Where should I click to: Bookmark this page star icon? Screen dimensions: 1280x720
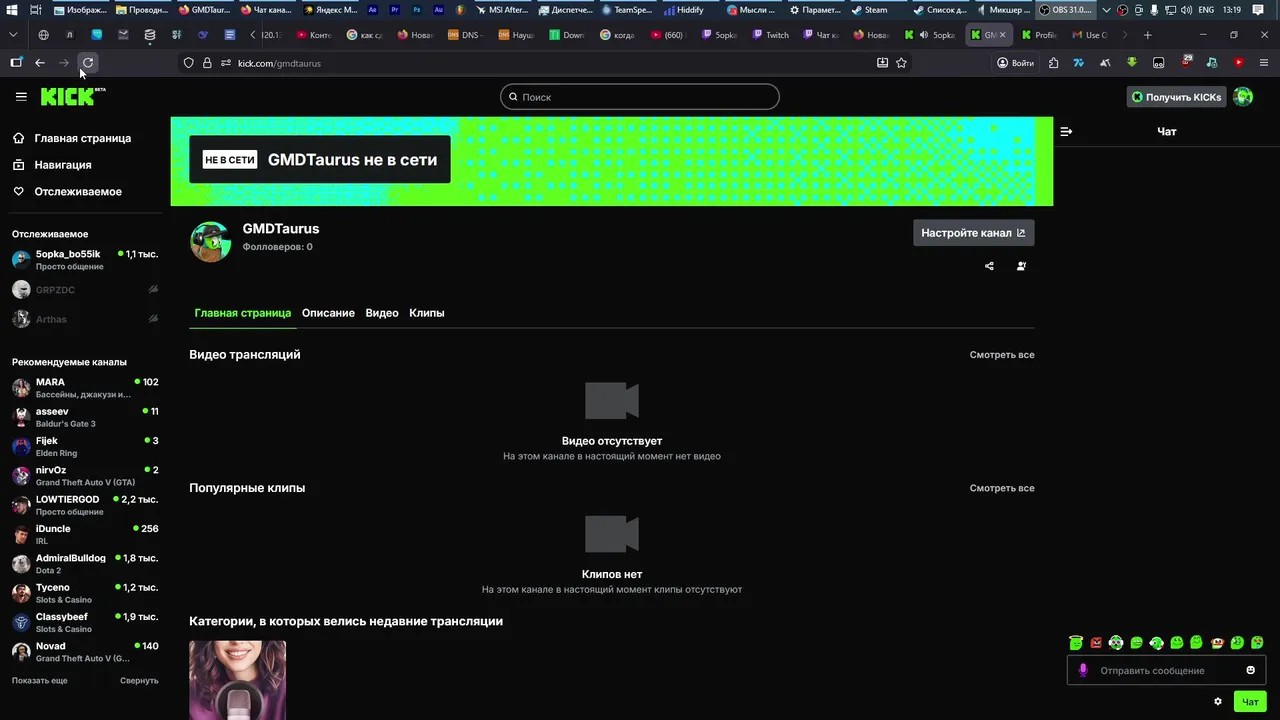tap(901, 62)
